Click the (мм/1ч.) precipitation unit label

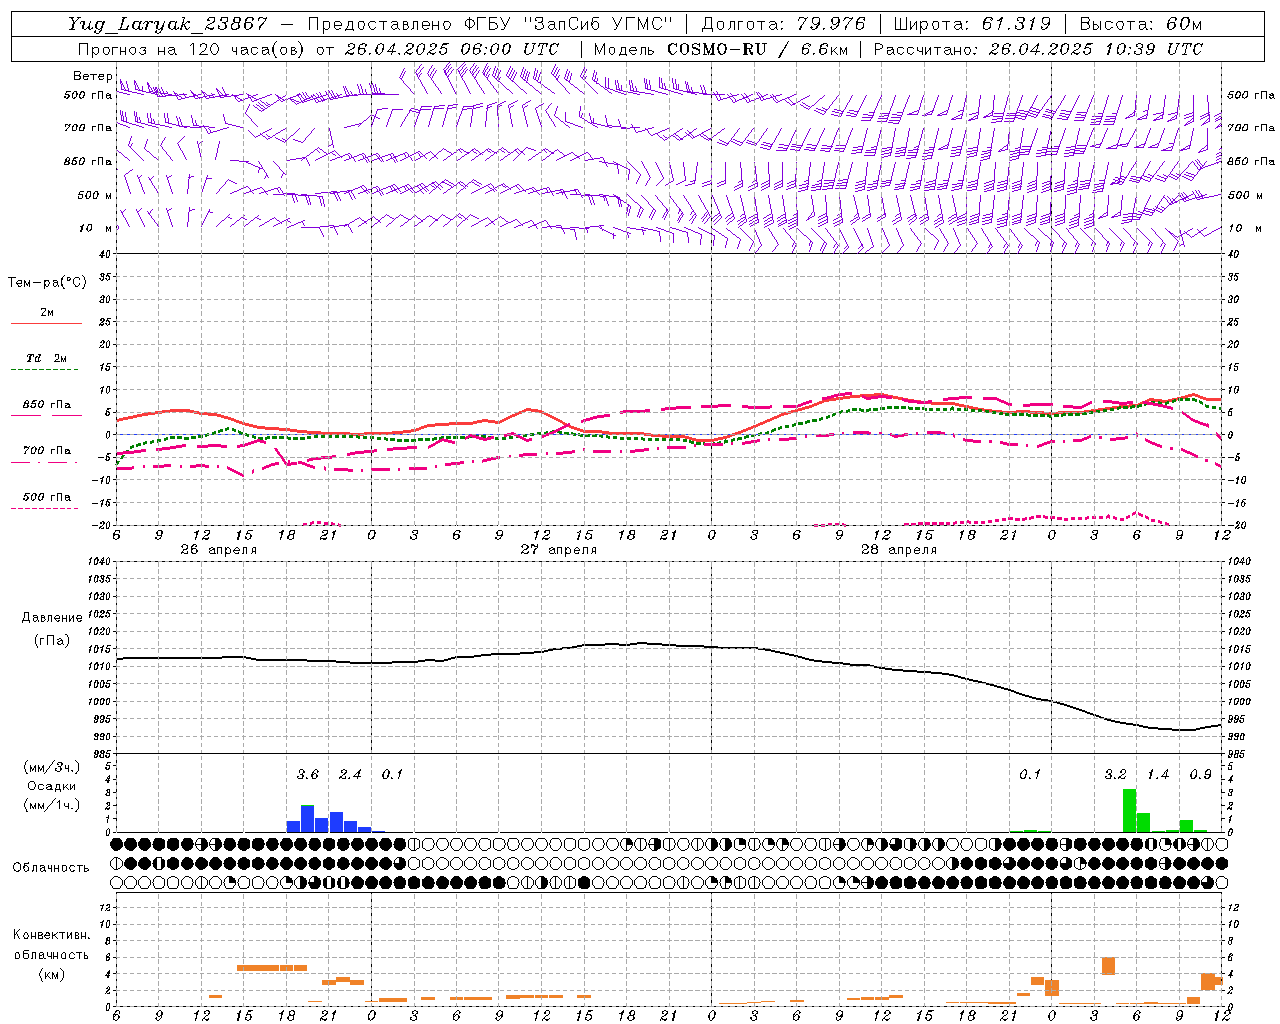coord(51,805)
